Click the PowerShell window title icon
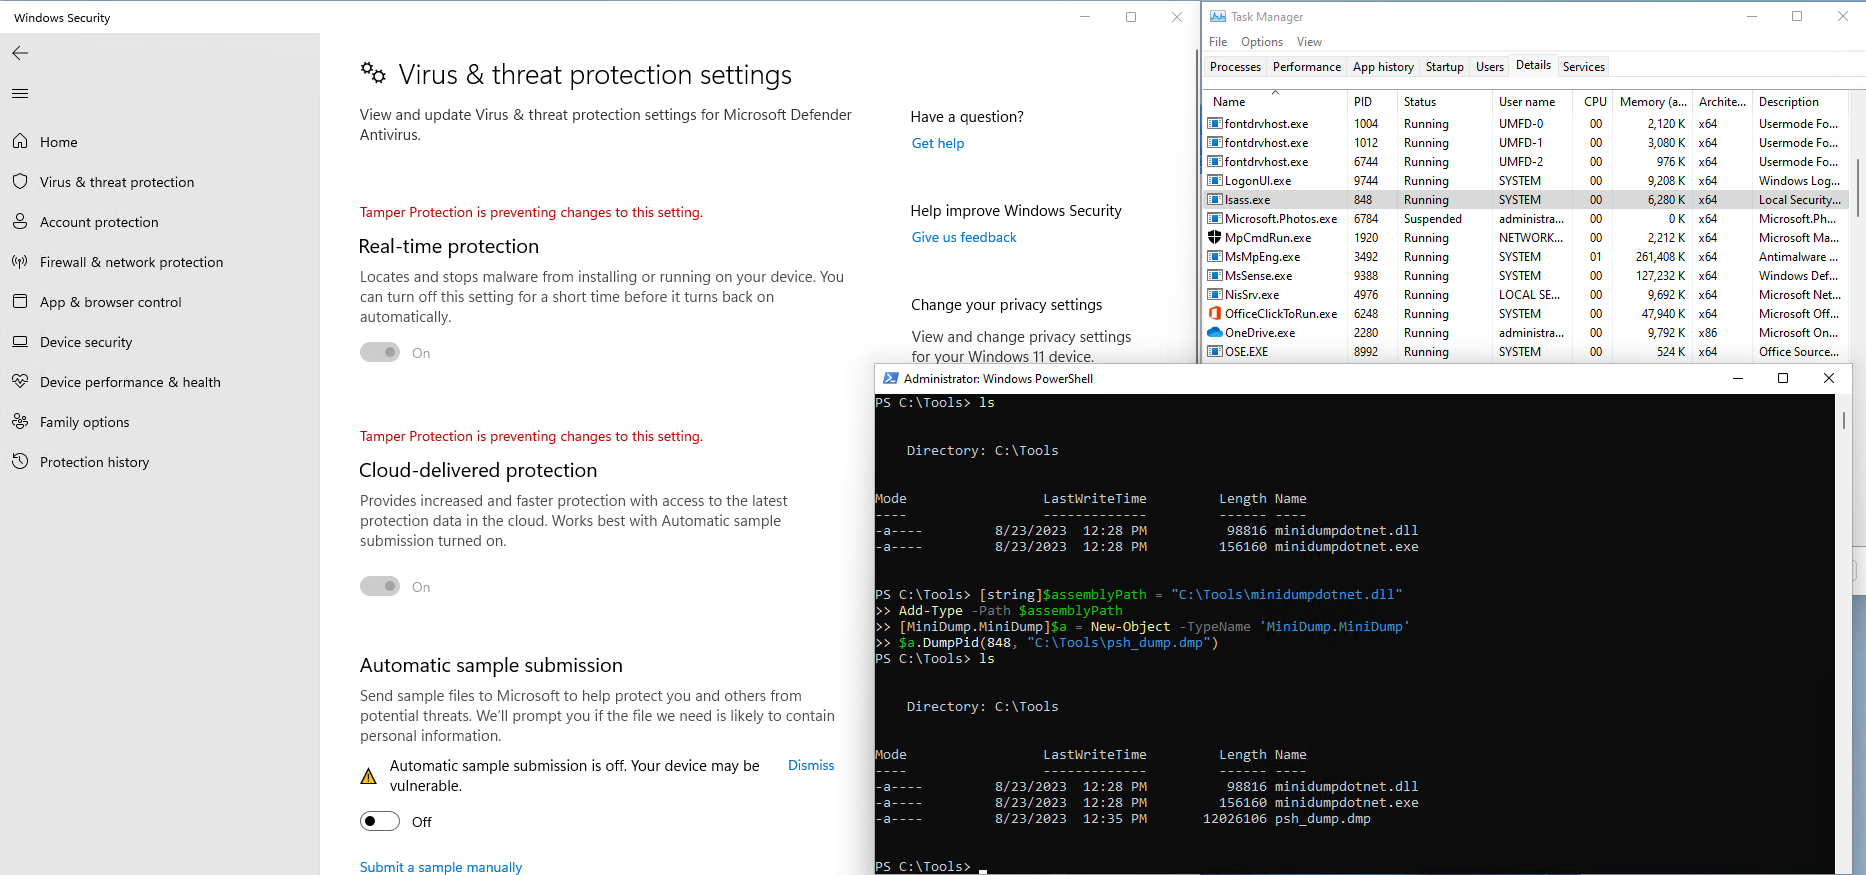The width and height of the screenshot is (1866, 875). [x=890, y=379]
